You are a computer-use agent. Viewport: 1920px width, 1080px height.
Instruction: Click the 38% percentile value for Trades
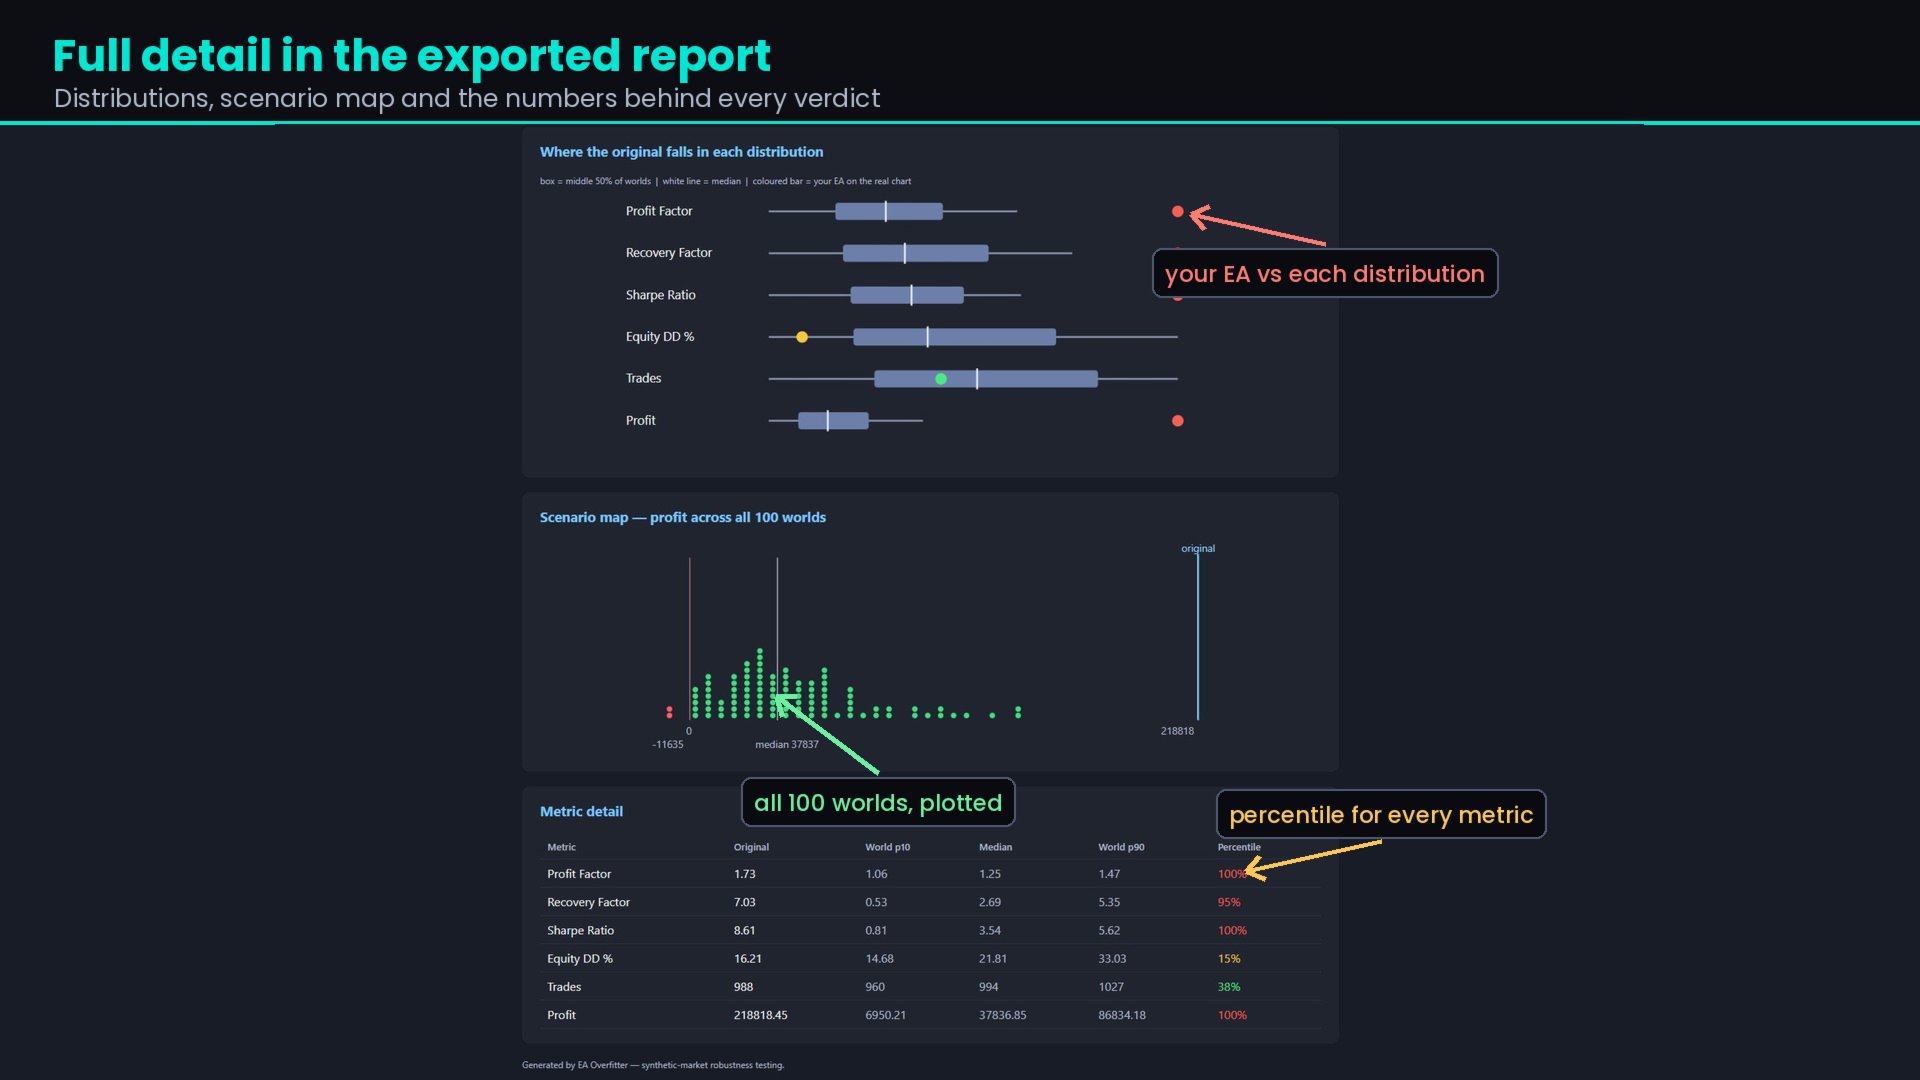[x=1229, y=987]
